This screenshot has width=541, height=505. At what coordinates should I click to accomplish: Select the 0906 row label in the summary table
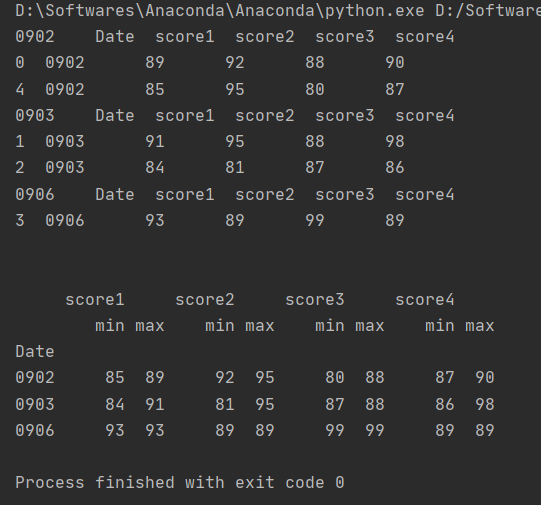[x=35, y=430]
